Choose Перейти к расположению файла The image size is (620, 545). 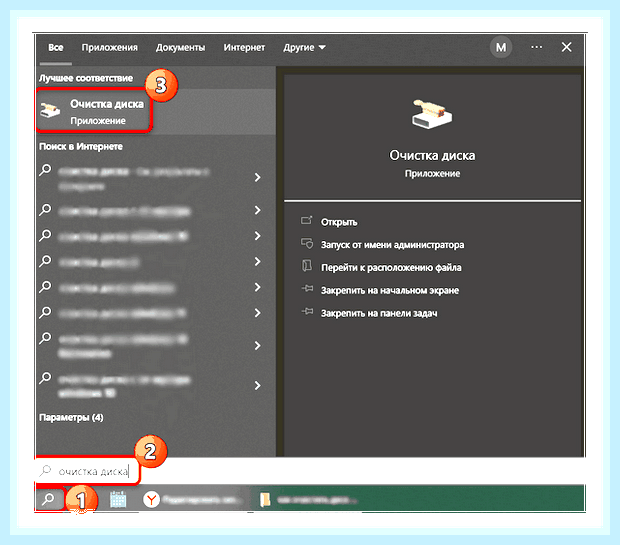[391, 268]
